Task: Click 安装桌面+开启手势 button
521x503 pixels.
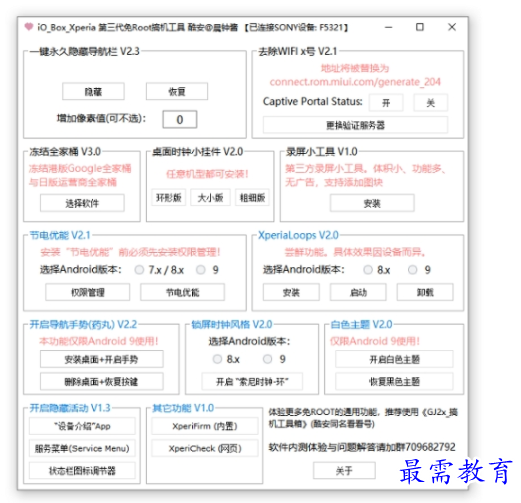Action: coord(102,359)
